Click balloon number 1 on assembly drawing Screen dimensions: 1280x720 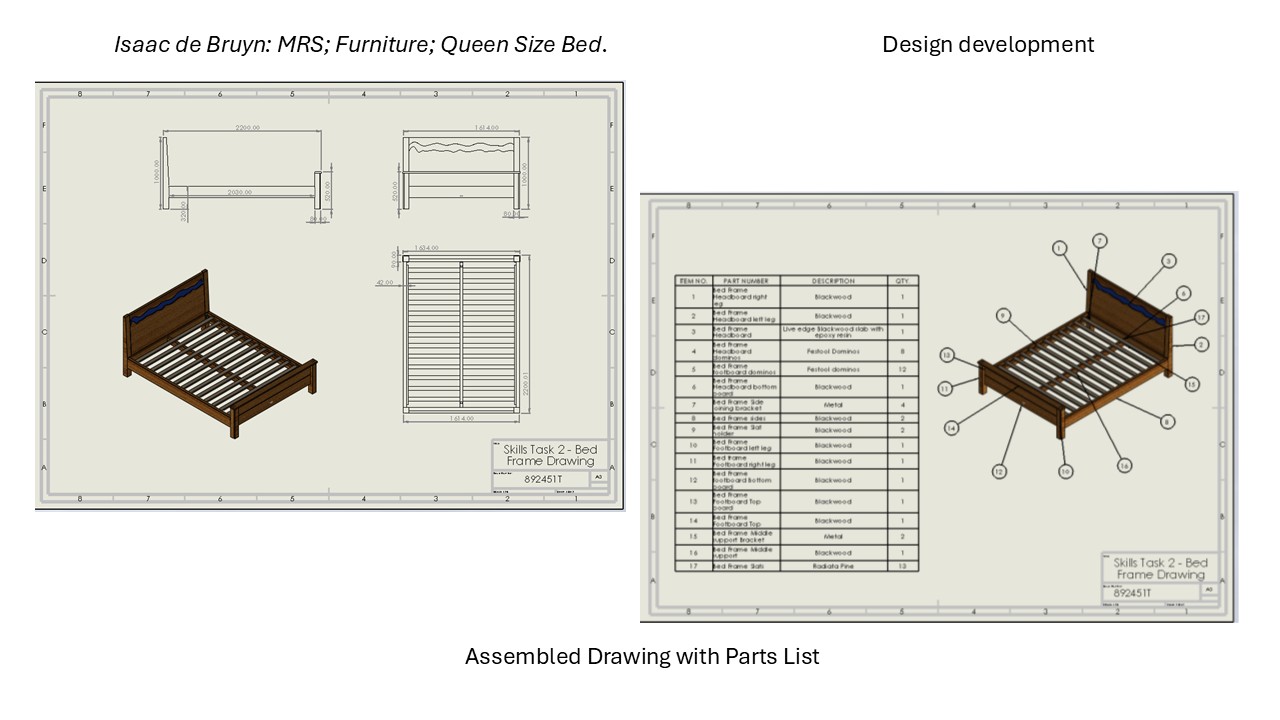coord(1060,248)
